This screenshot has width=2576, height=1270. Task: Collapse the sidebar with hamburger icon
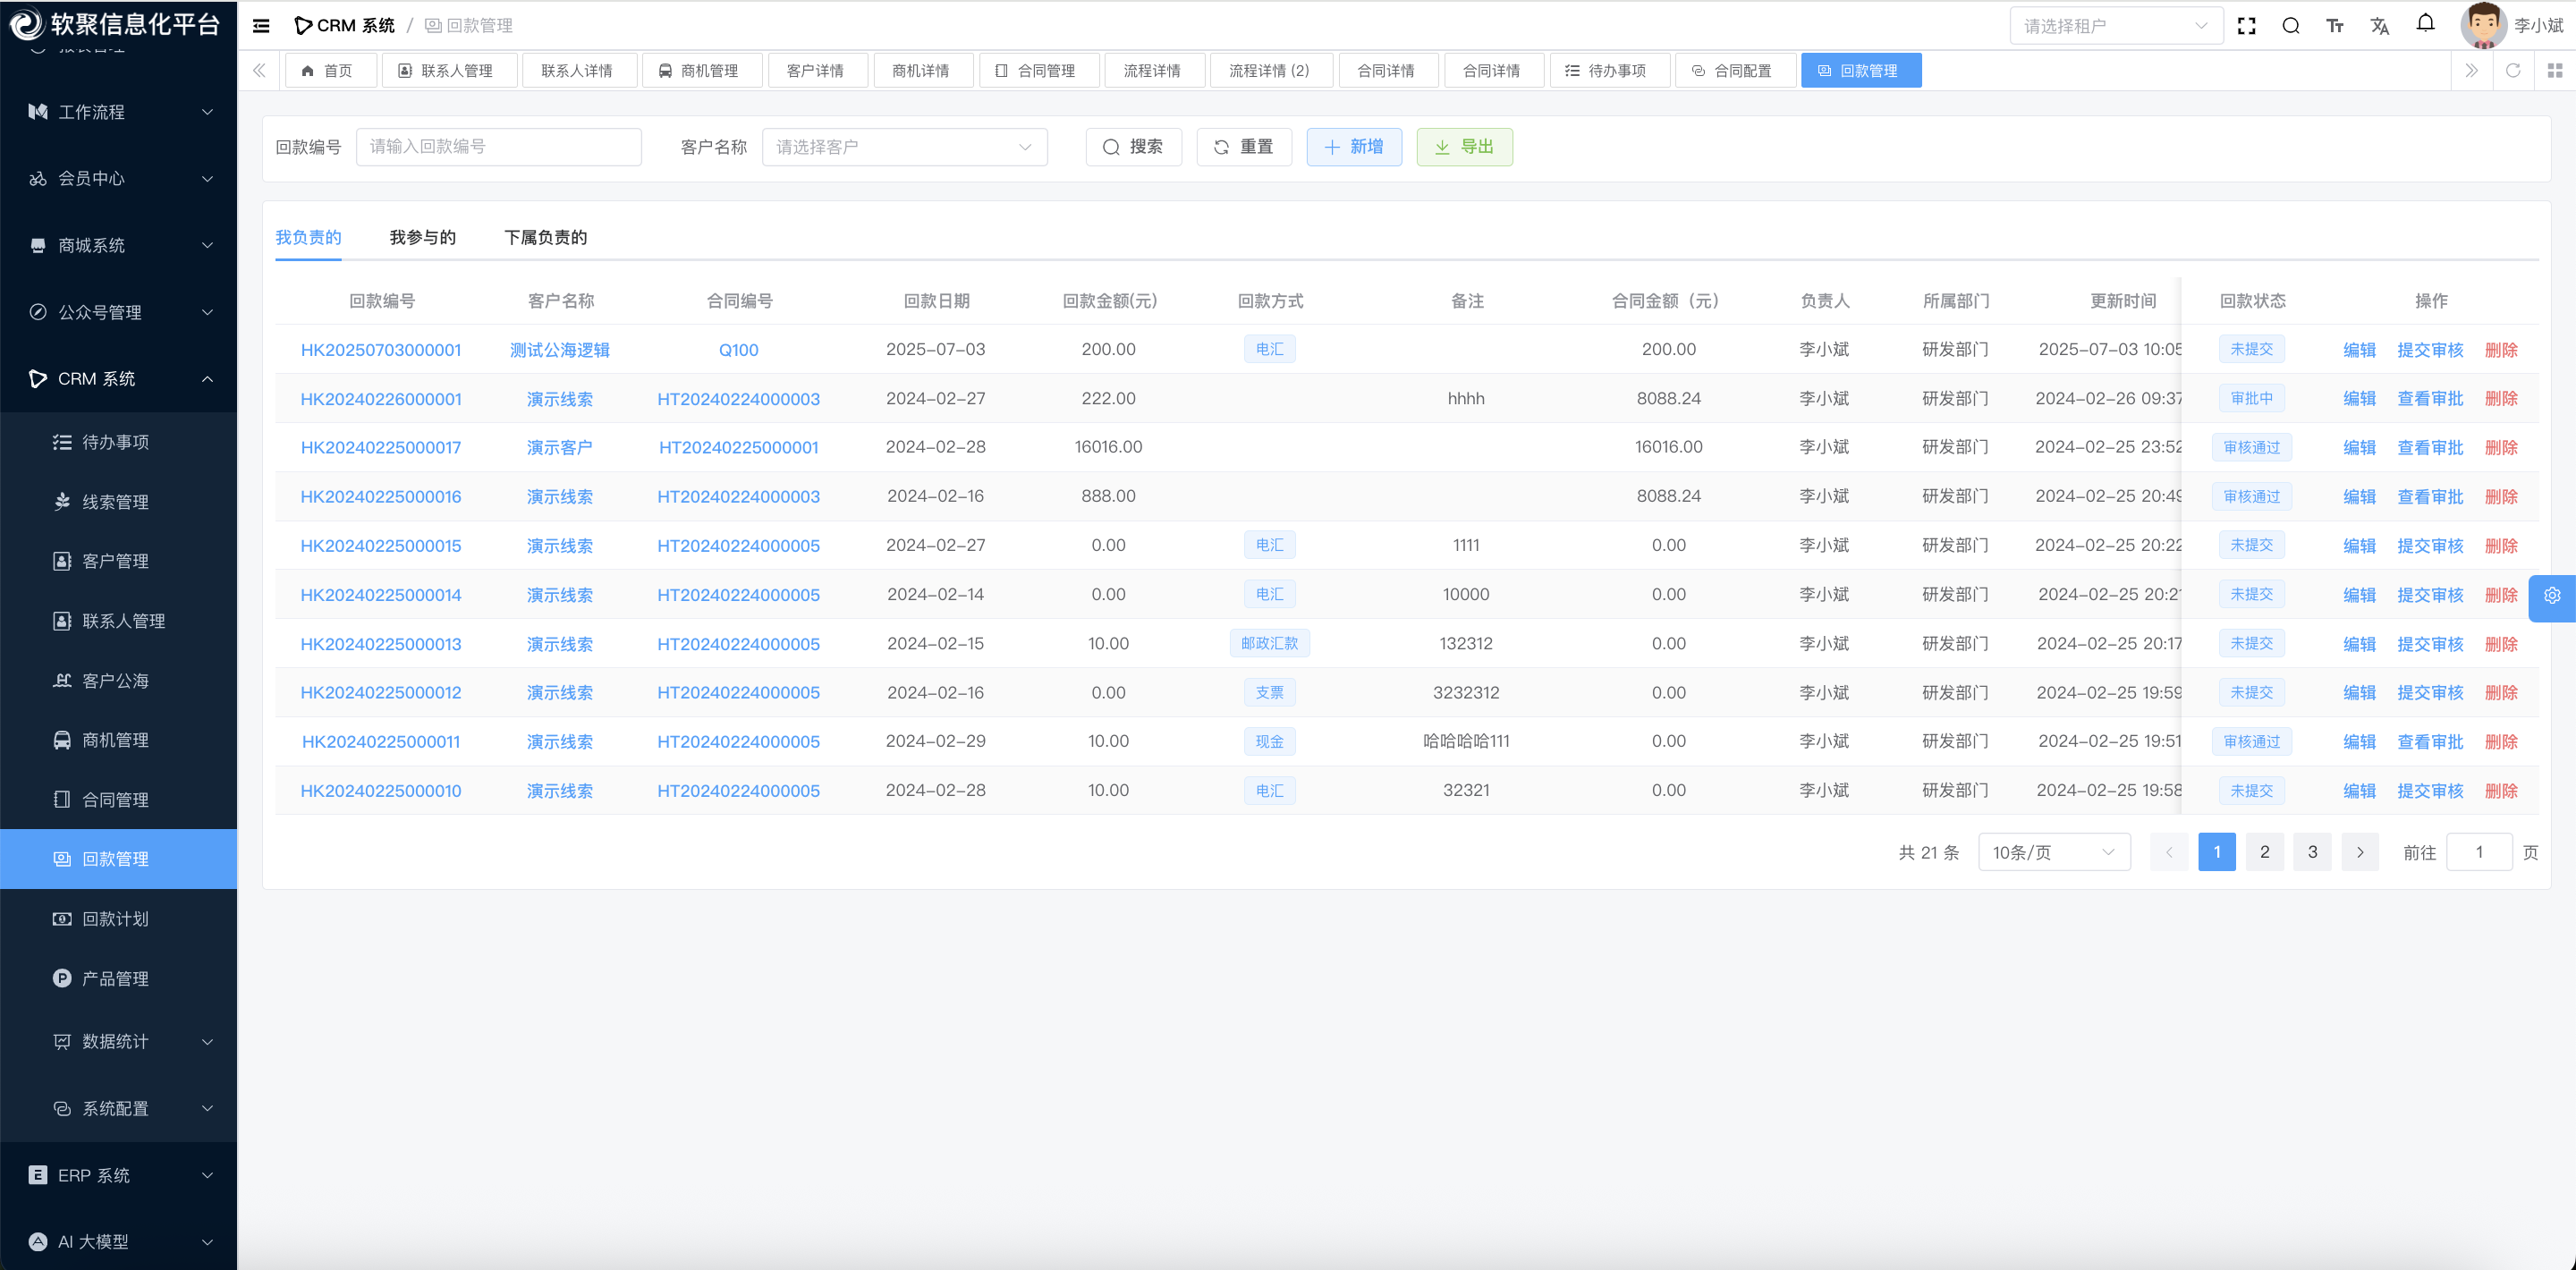click(x=261, y=26)
